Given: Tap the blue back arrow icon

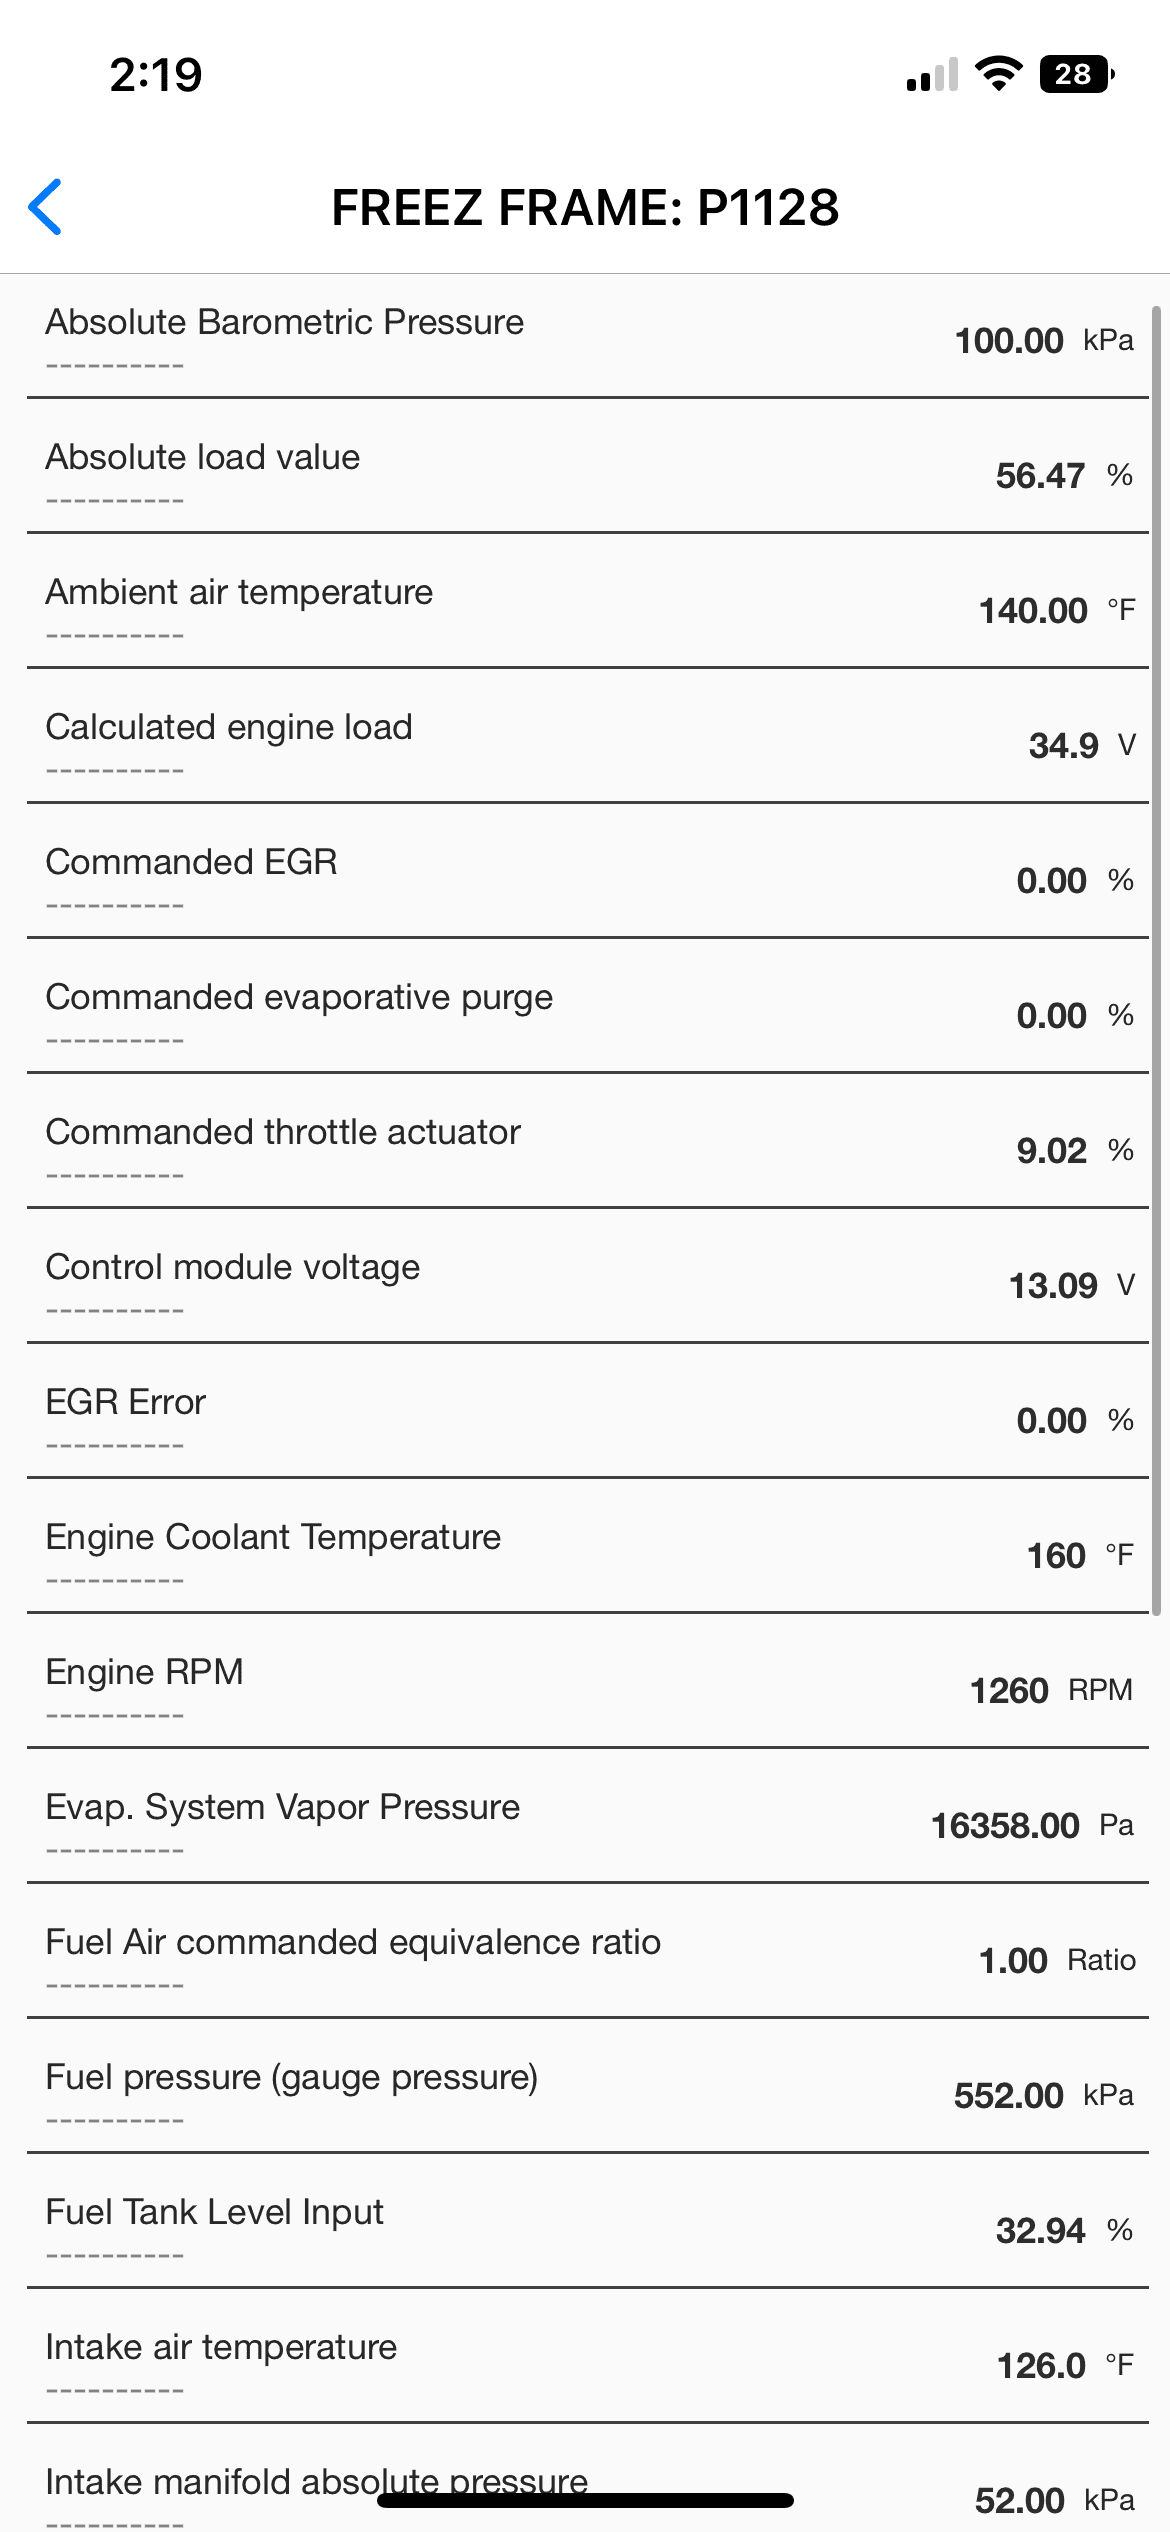Looking at the screenshot, I should (46, 207).
